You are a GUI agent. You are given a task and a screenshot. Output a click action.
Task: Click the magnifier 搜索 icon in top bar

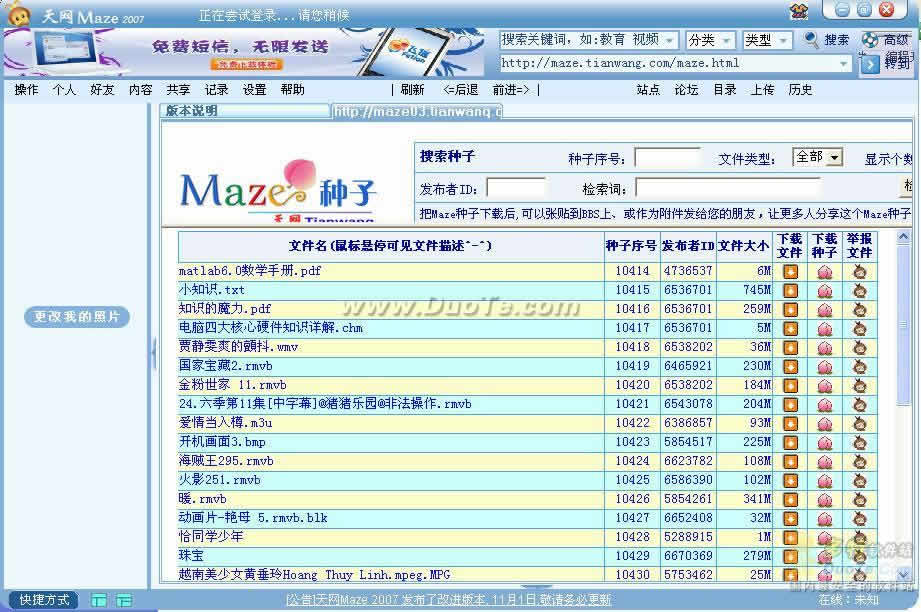tap(811, 40)
